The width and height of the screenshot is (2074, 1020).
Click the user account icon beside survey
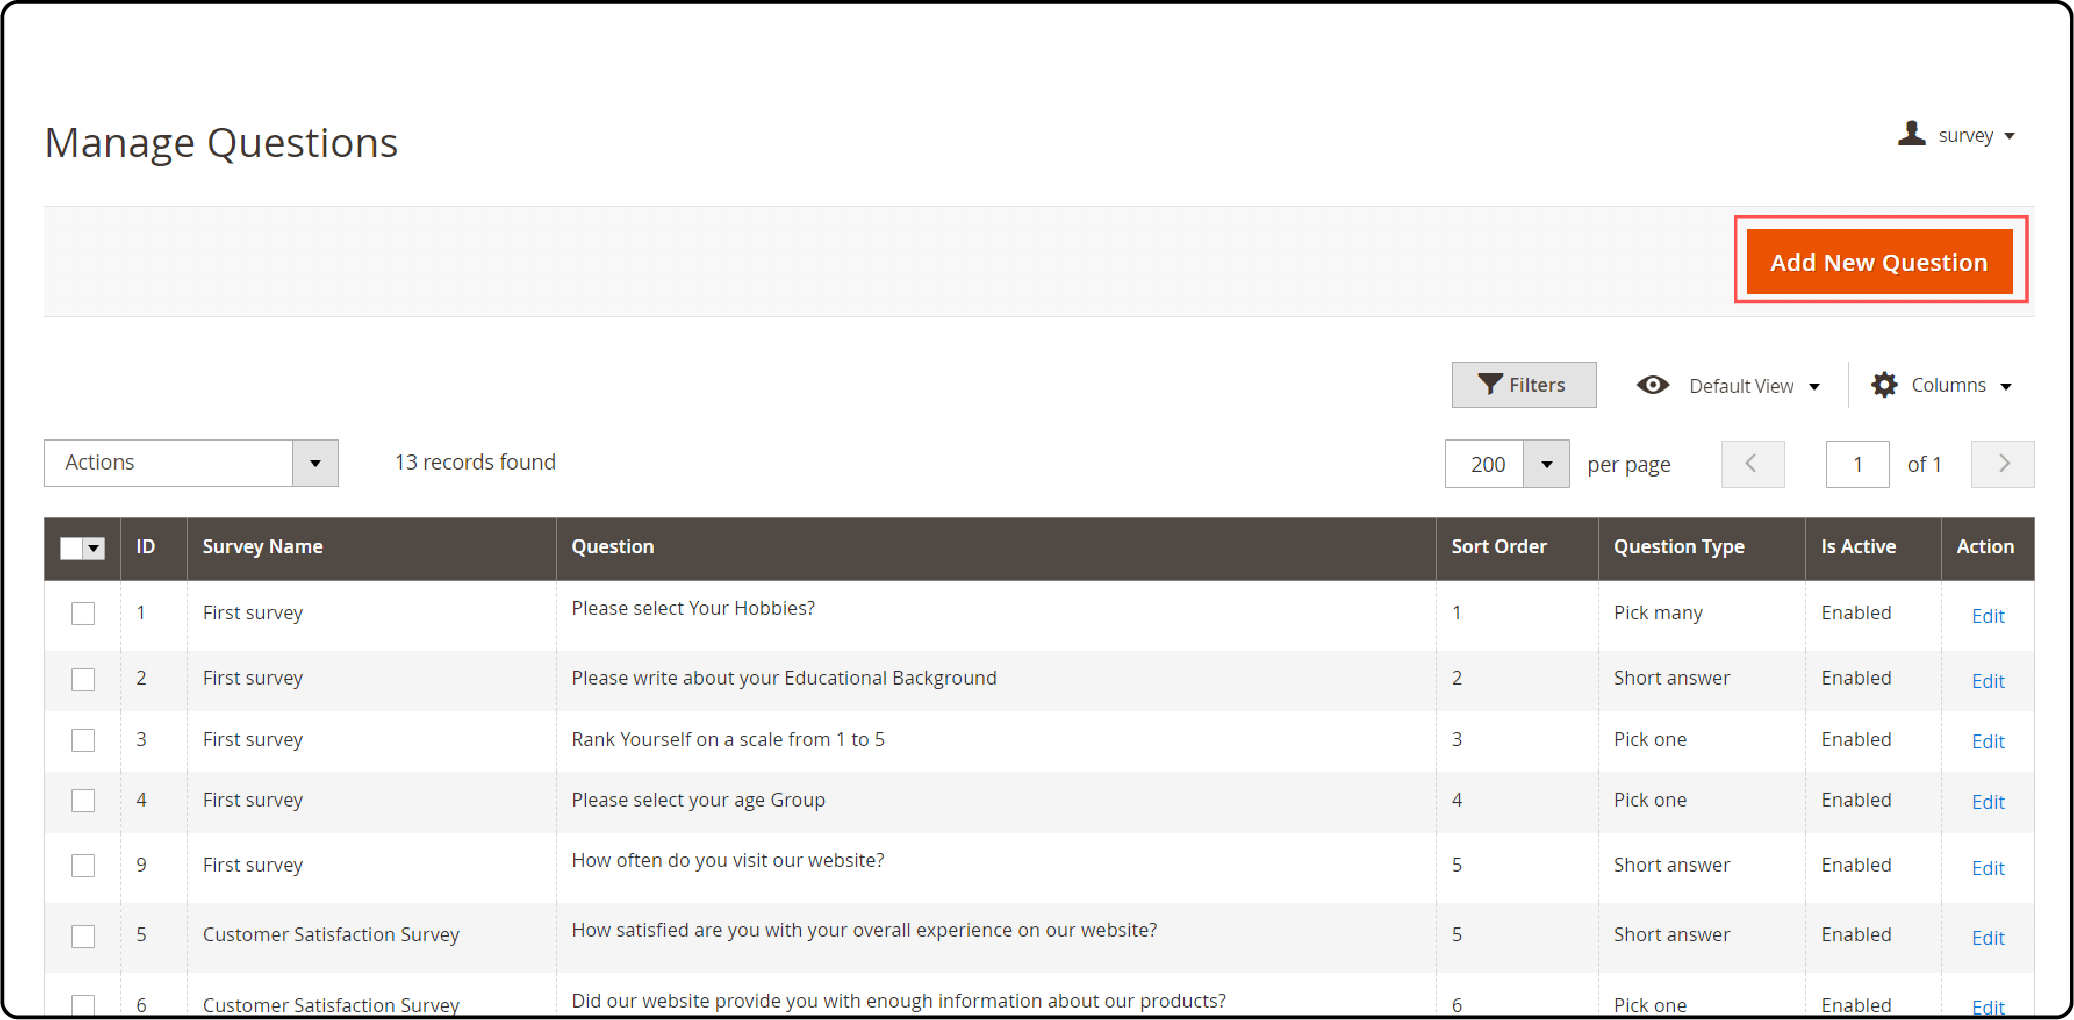[x=1911, y=133]
